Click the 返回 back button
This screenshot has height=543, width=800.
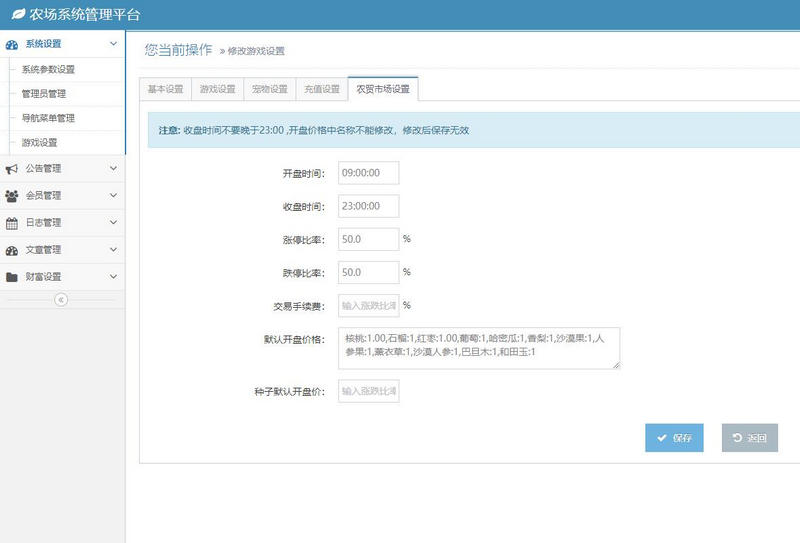749,438
